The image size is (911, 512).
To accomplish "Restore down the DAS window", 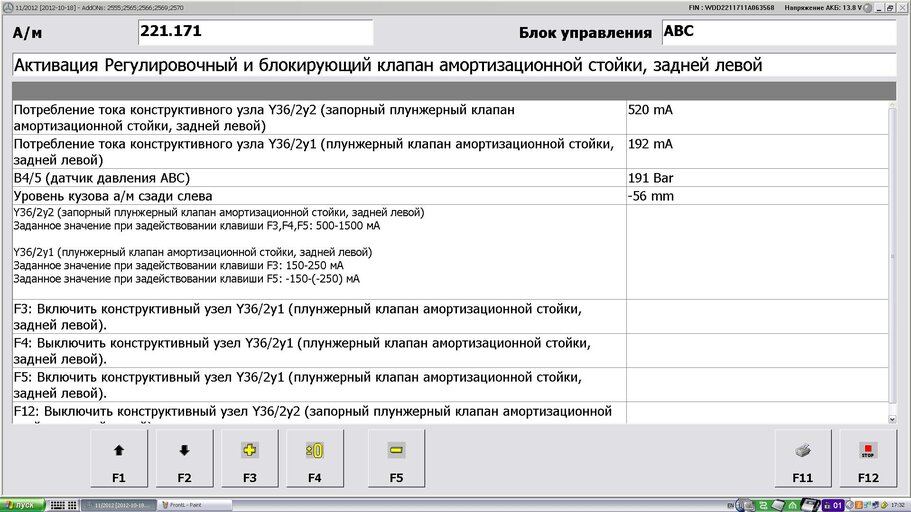I will coord(890,8).
